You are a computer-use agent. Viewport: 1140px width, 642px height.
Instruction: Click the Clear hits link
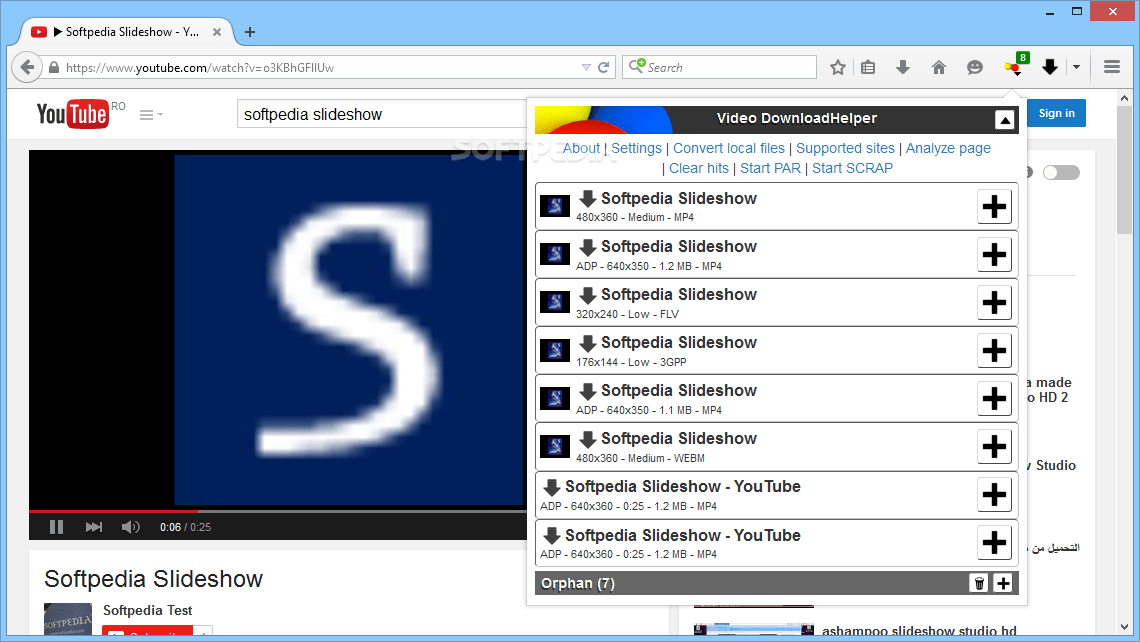click(698, 168)
